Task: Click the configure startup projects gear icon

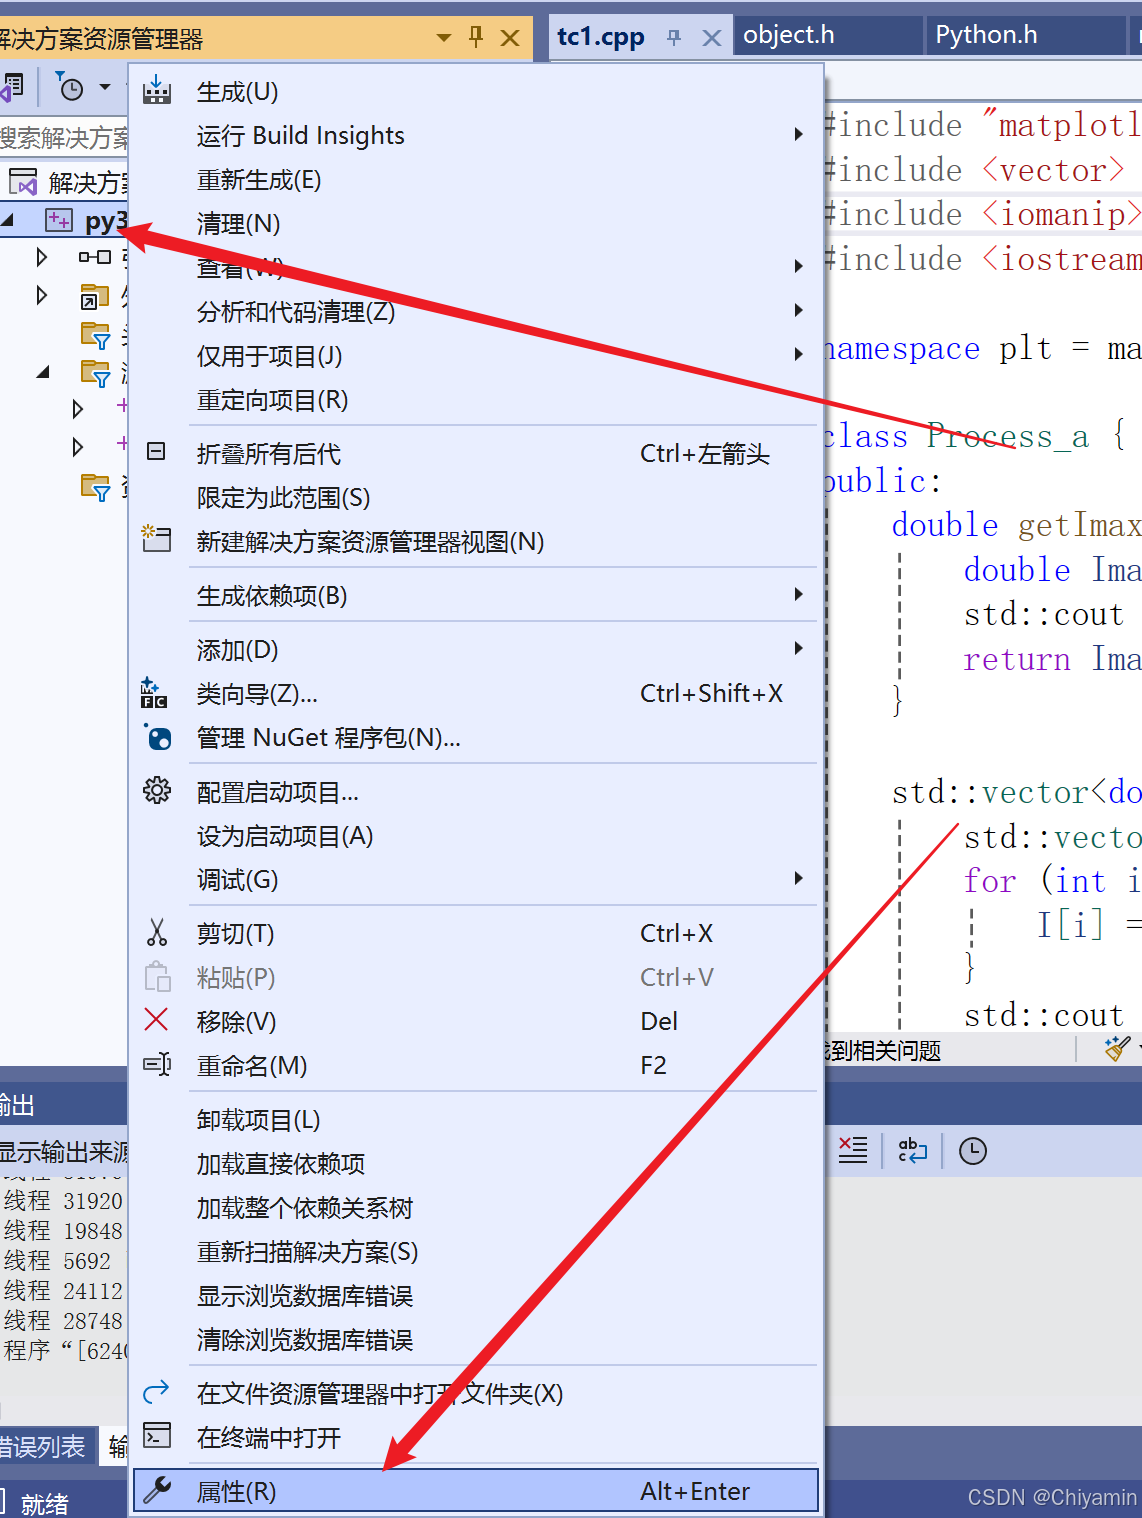Action: [x=157, y=791]
